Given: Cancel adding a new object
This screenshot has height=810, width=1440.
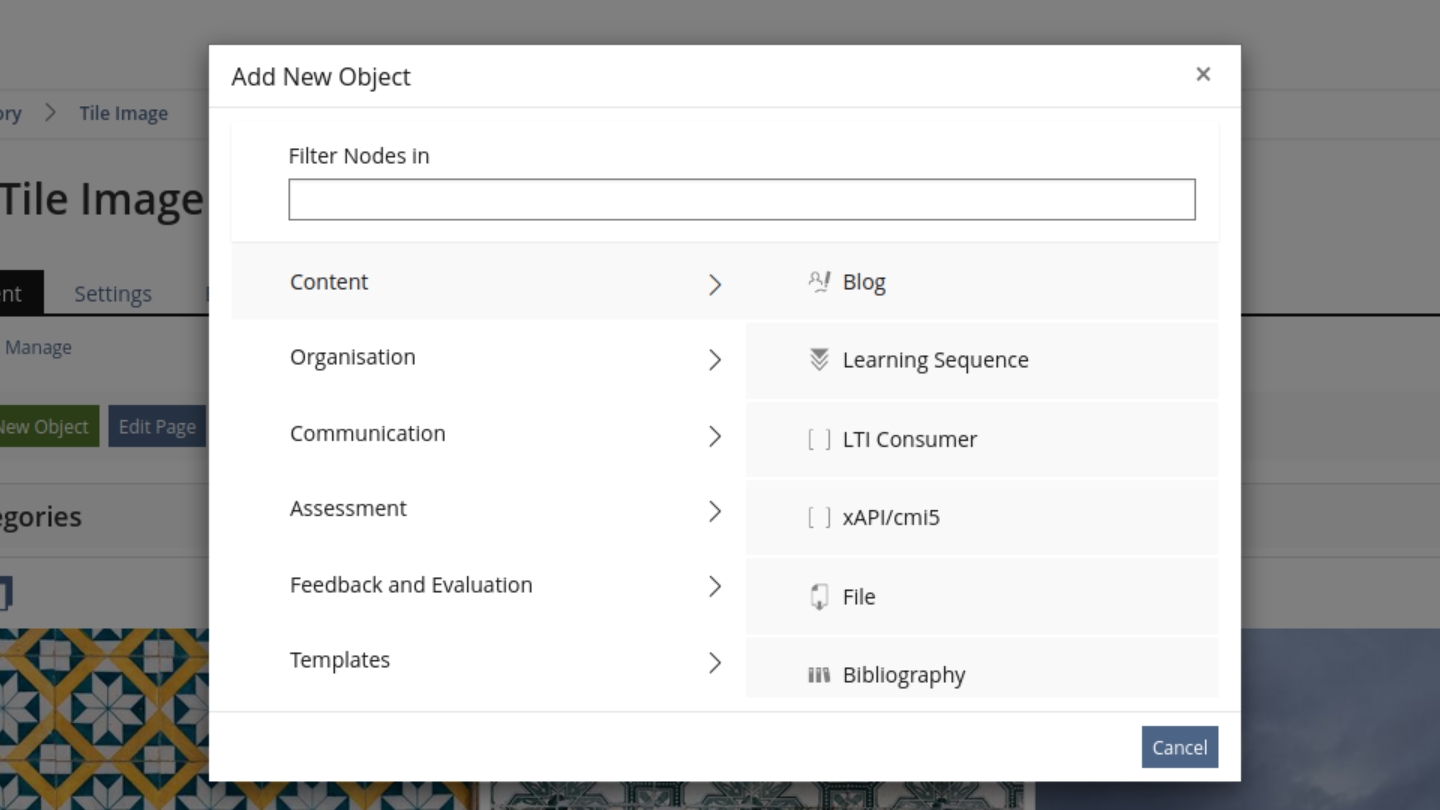Looking at the screenshot, I should pos(1180,747).
